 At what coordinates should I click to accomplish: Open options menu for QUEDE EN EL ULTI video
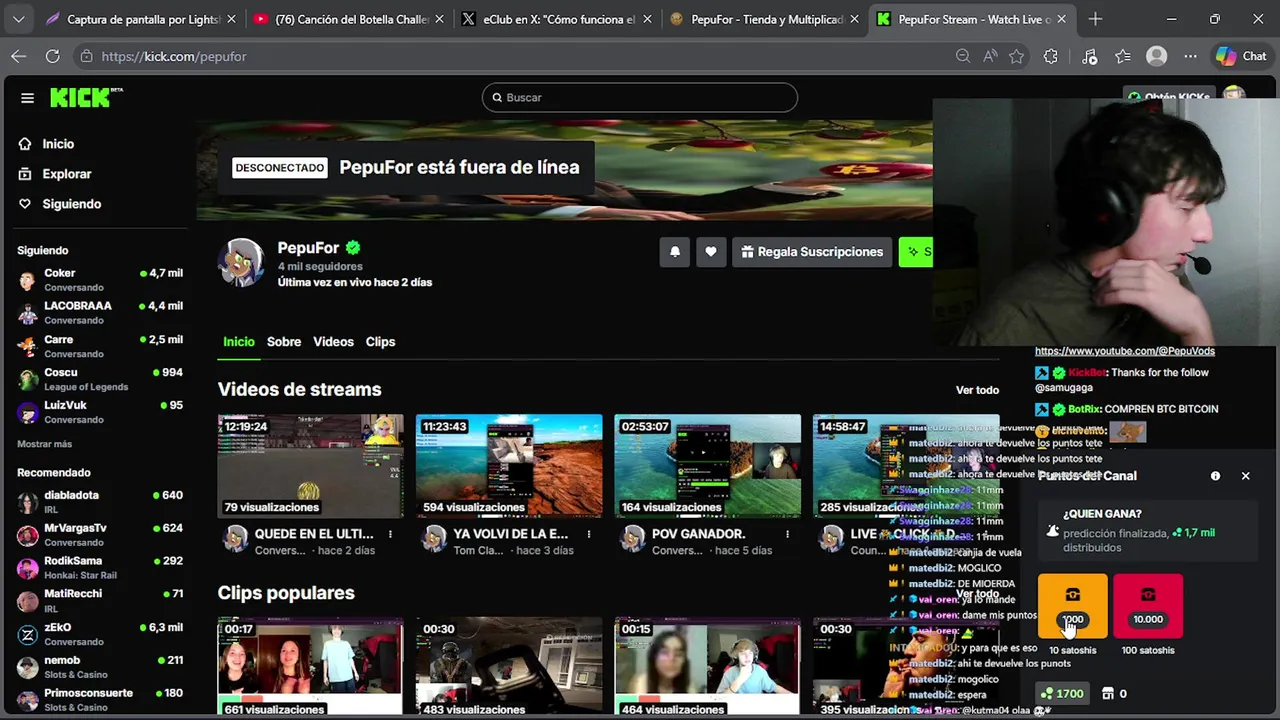click(390, 535)
